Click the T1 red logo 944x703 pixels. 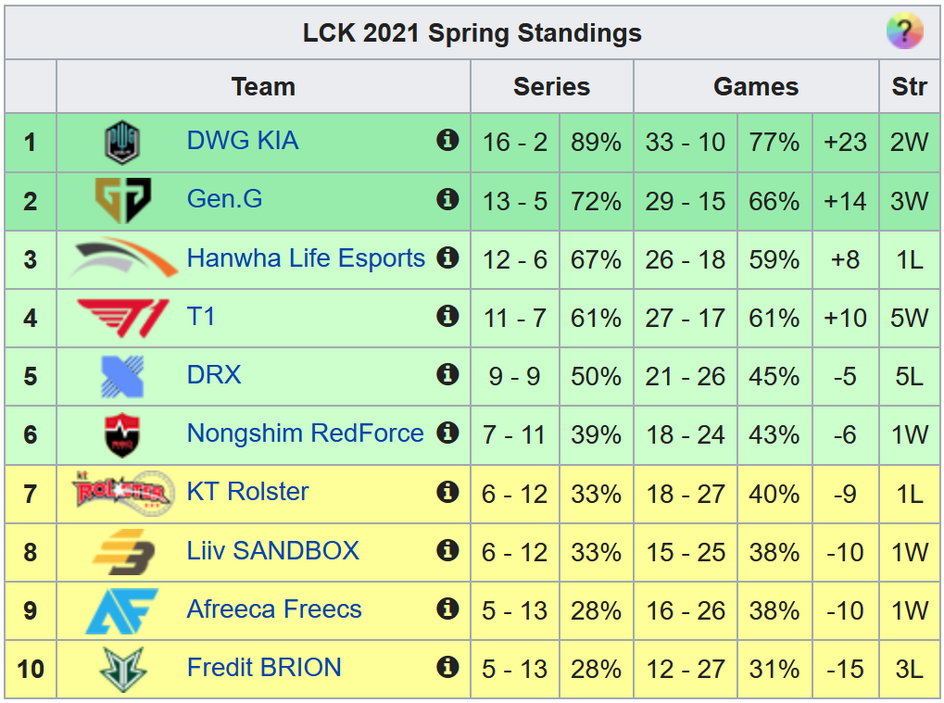click(x=123, y=317)
